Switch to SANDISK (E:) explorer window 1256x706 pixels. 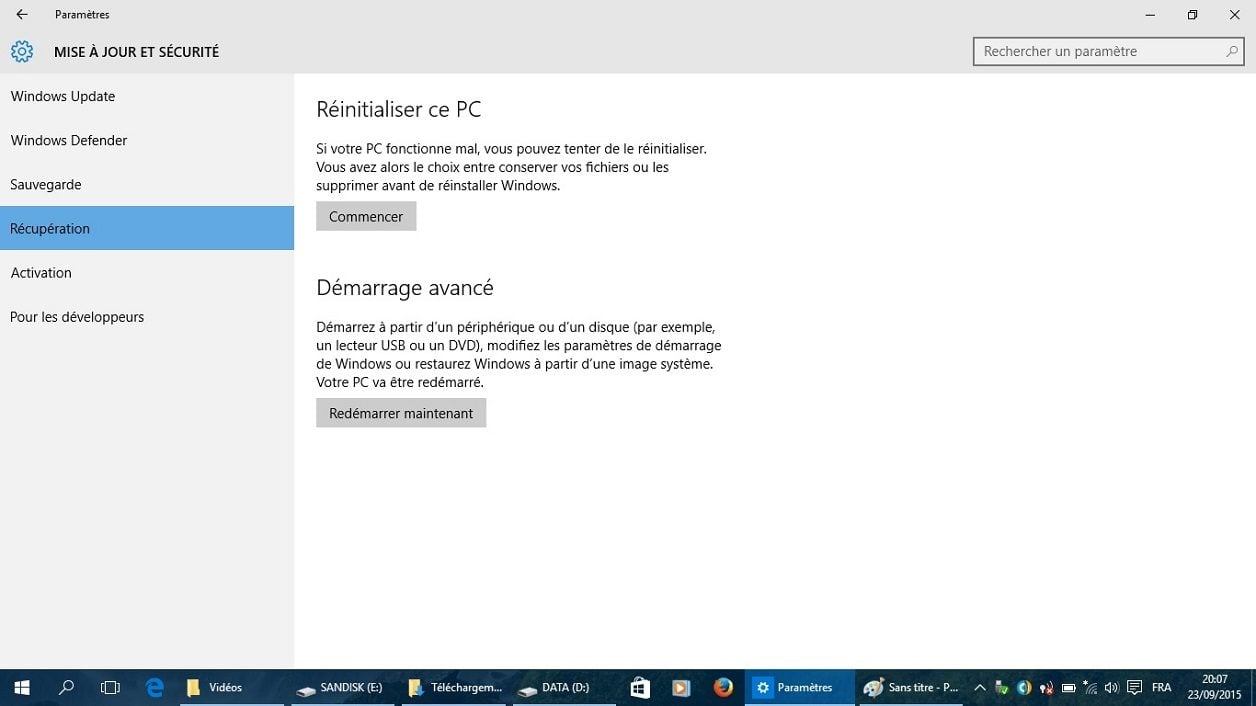coord(341,687)
